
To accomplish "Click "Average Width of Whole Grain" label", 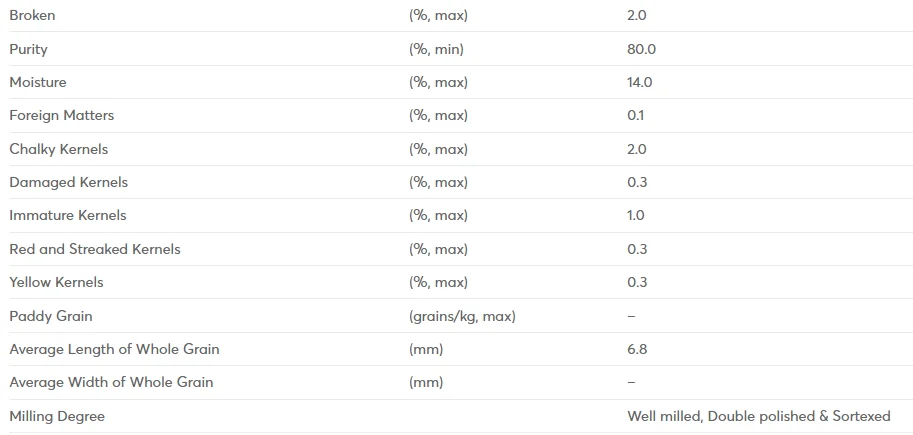I will point(111,382).
